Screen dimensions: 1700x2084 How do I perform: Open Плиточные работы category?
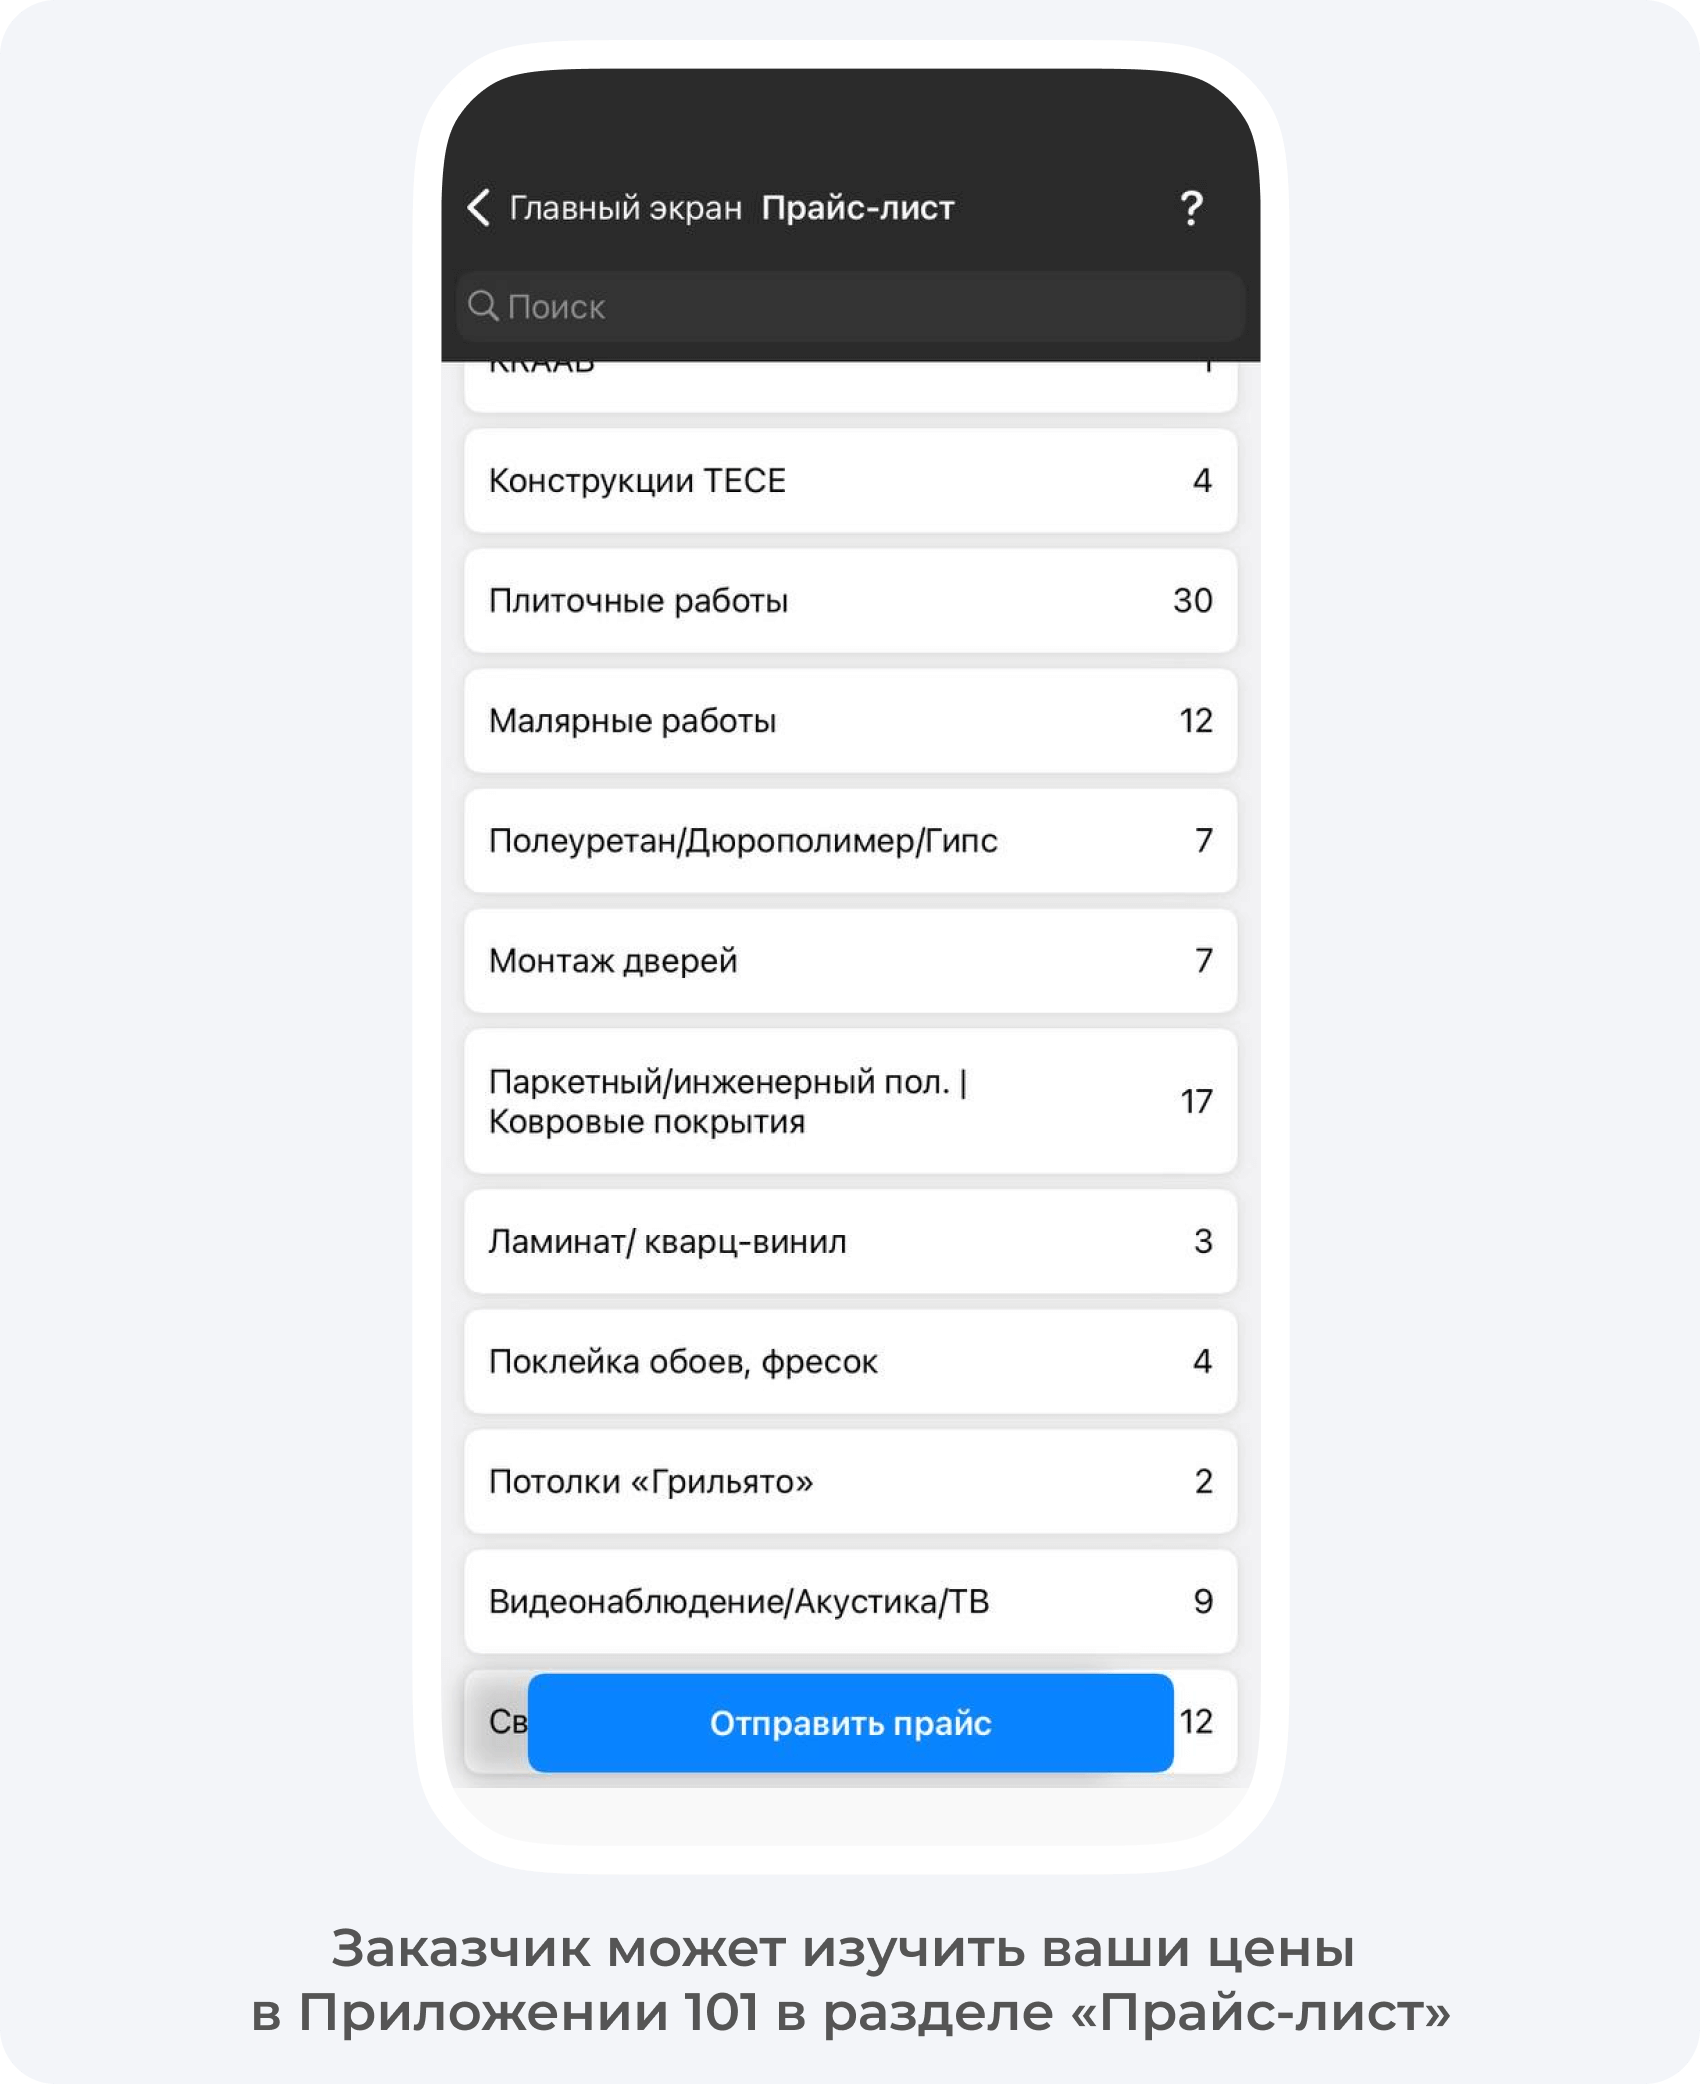click(x=851, y=601)
